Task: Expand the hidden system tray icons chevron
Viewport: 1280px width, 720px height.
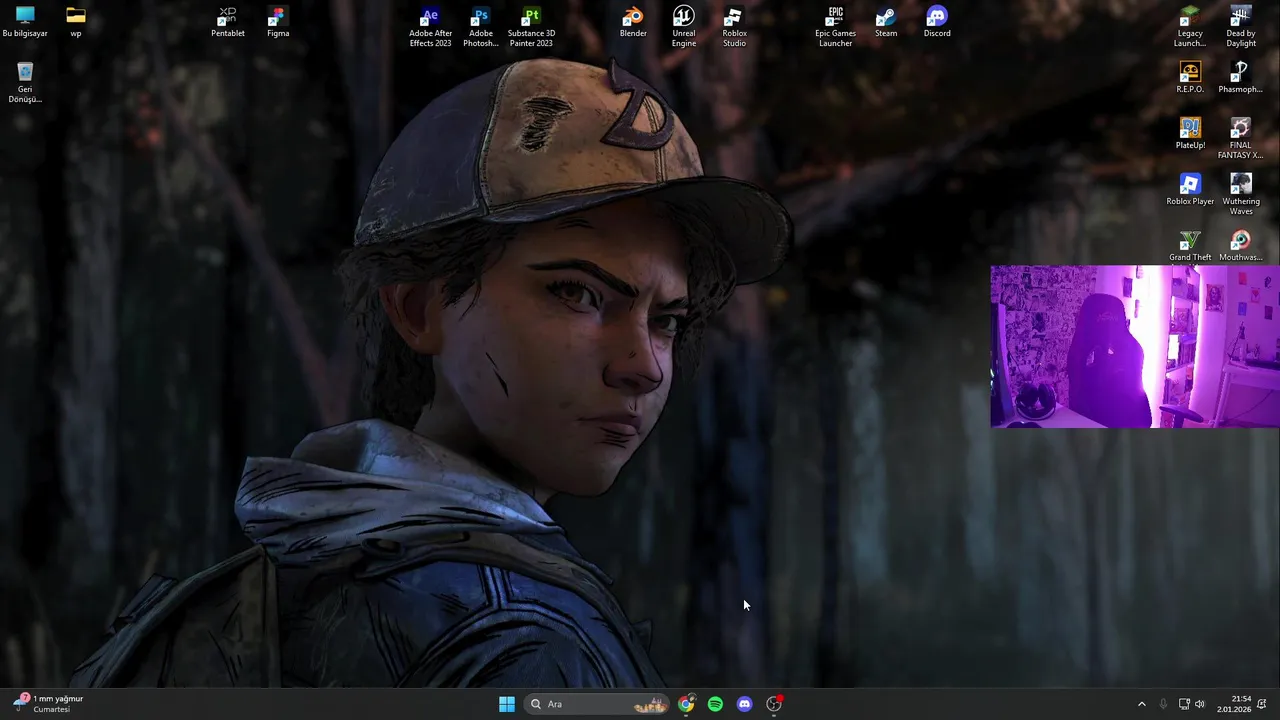Action: click(1142, 704)
